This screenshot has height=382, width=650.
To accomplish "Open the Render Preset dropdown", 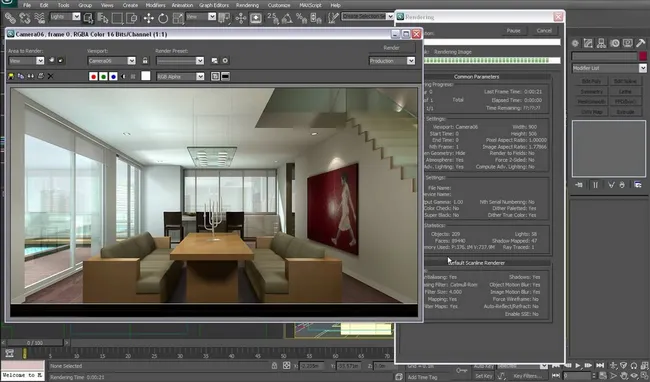I will pyautogui.click(x=180, y=61).
